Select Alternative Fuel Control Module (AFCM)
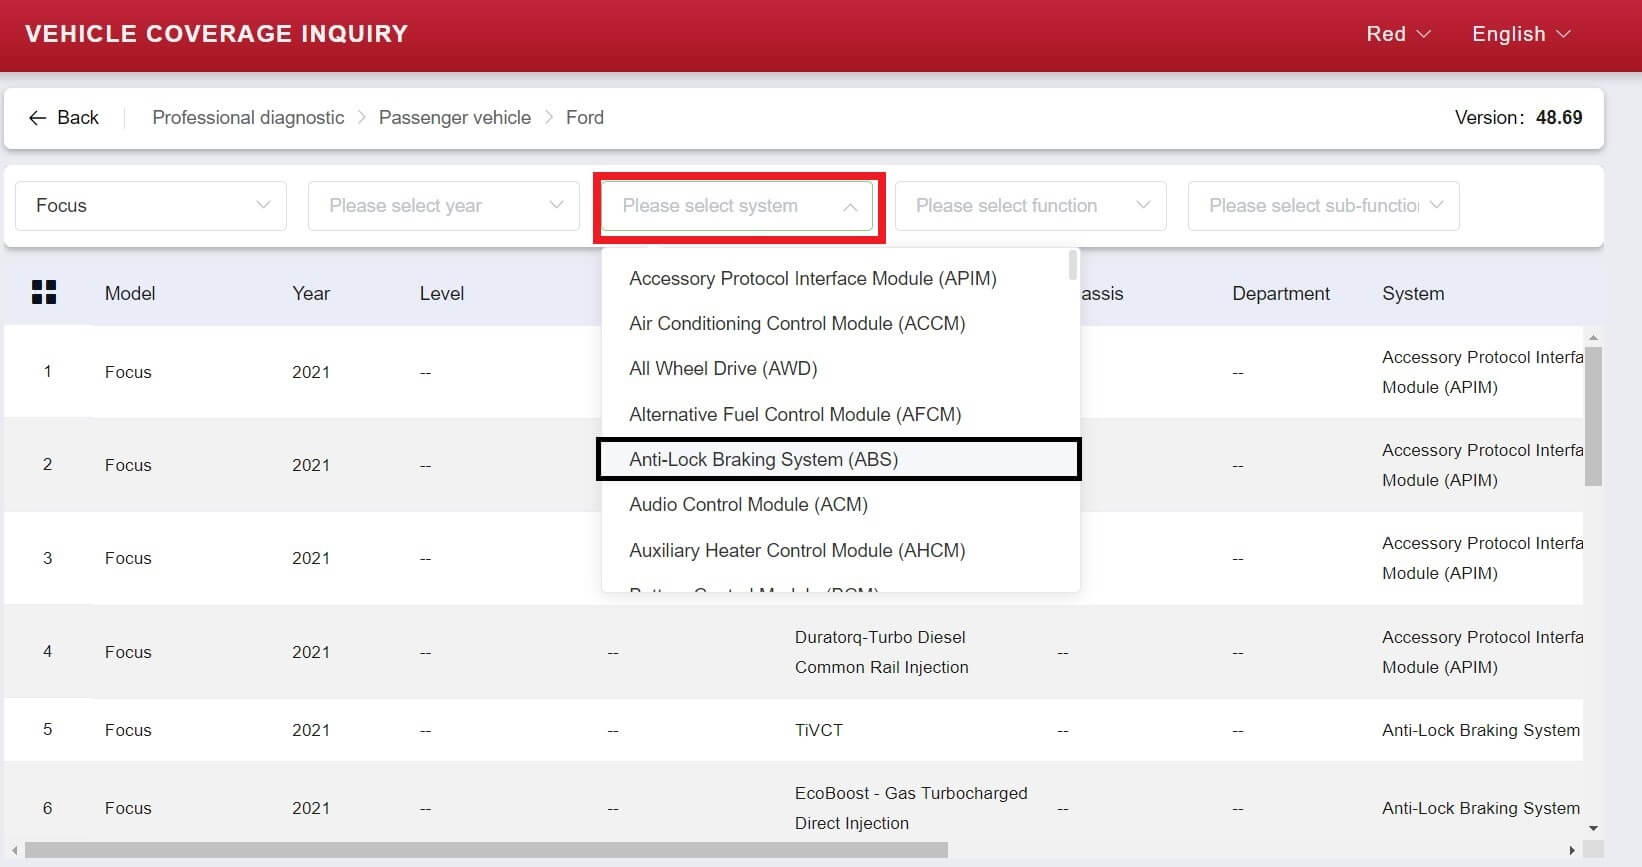The width and height of the screenshot is (1642, 867). coord(795,415)
